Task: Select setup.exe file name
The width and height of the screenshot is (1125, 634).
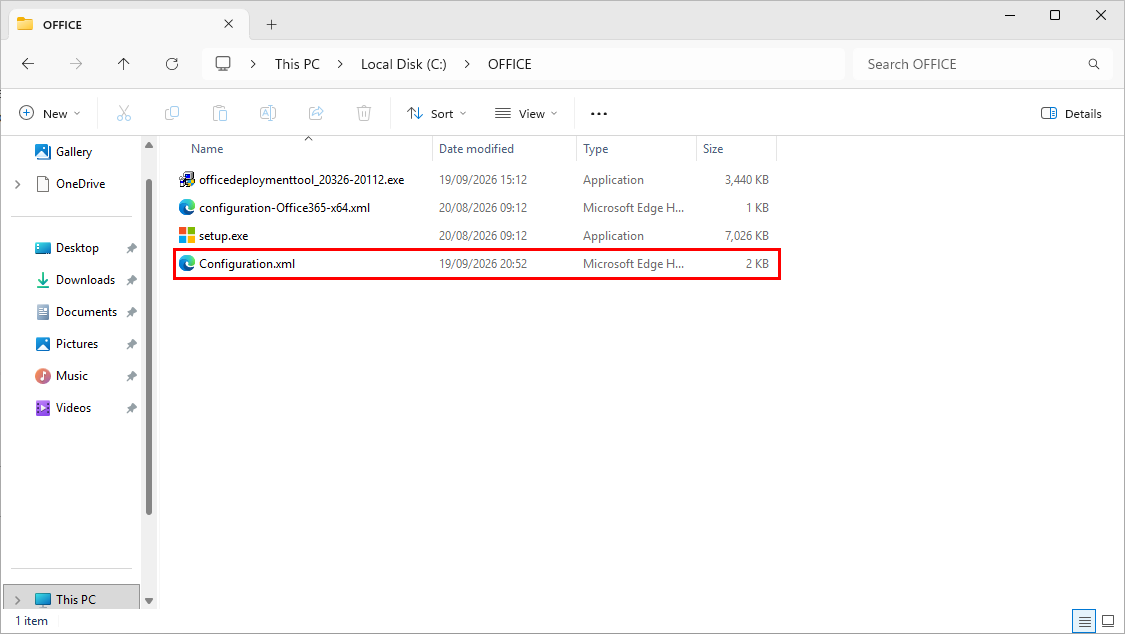Action: coord(223,236)
